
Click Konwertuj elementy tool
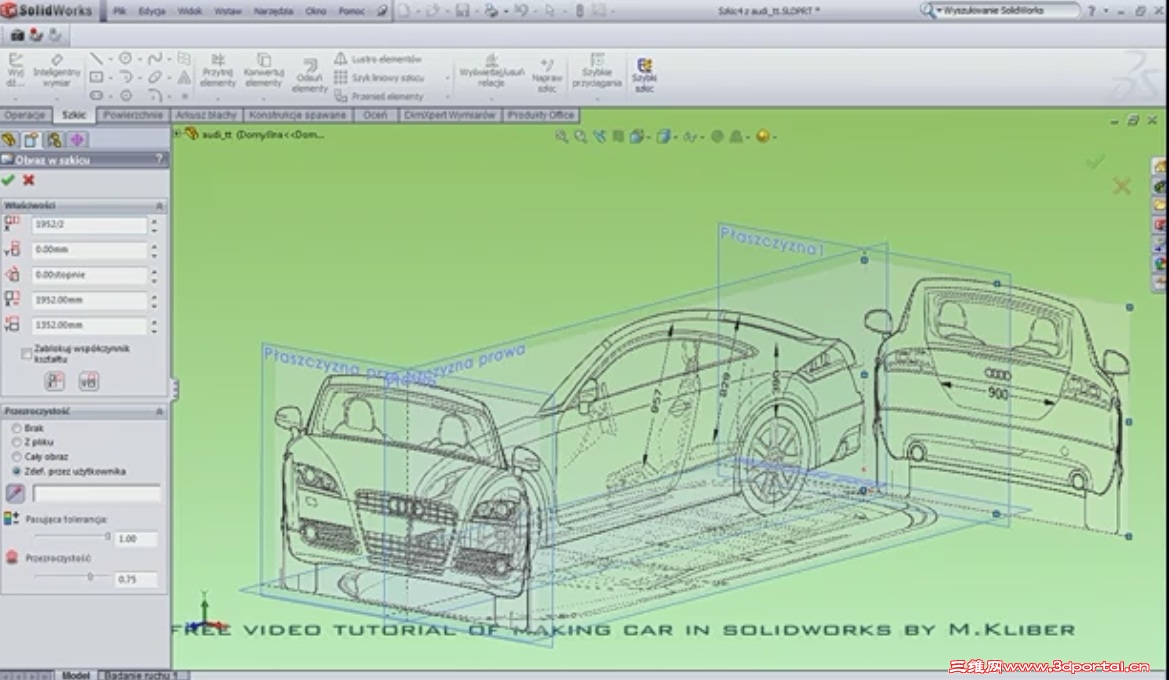[263, 70]
